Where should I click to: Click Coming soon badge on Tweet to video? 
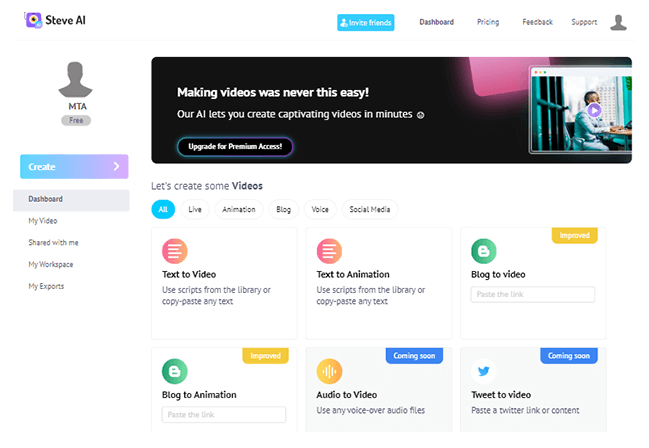point(569,356)
